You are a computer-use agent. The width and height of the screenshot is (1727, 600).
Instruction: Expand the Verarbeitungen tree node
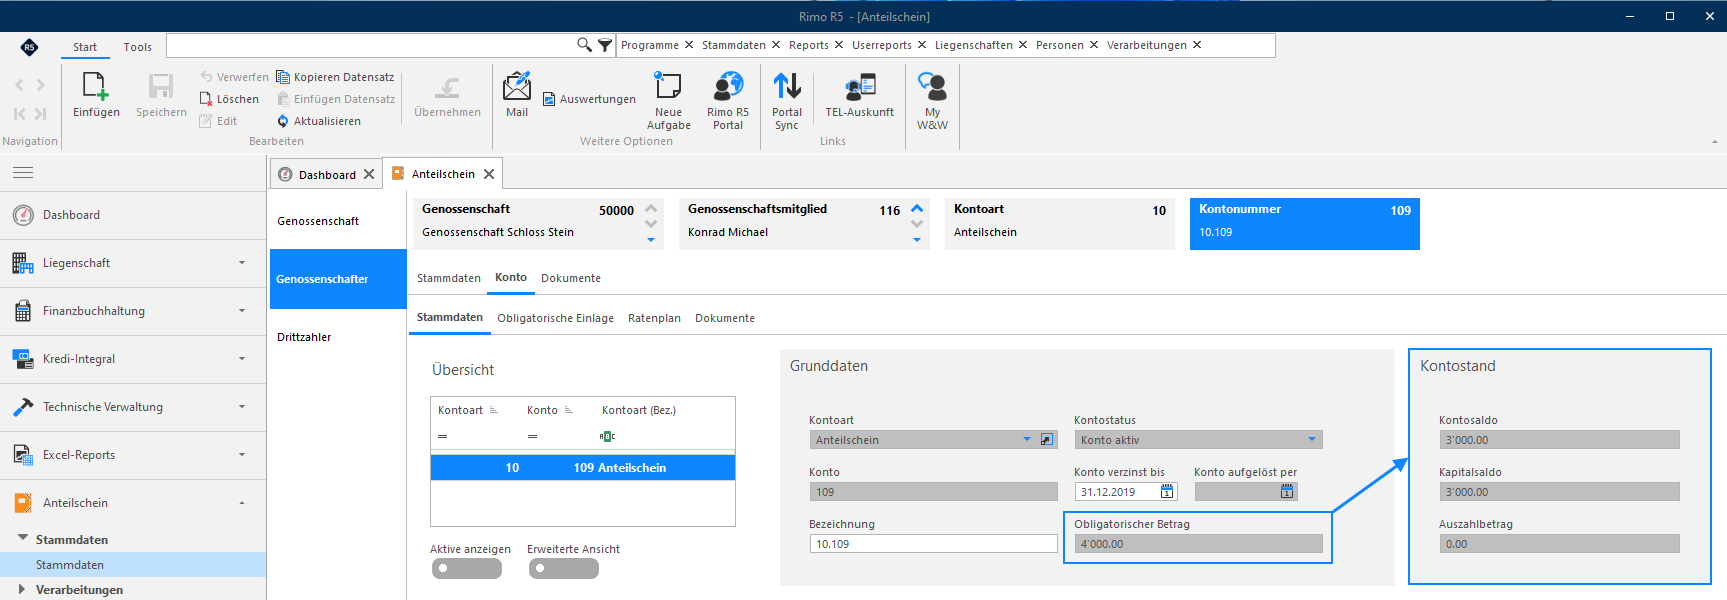click(x=22, y=589)
